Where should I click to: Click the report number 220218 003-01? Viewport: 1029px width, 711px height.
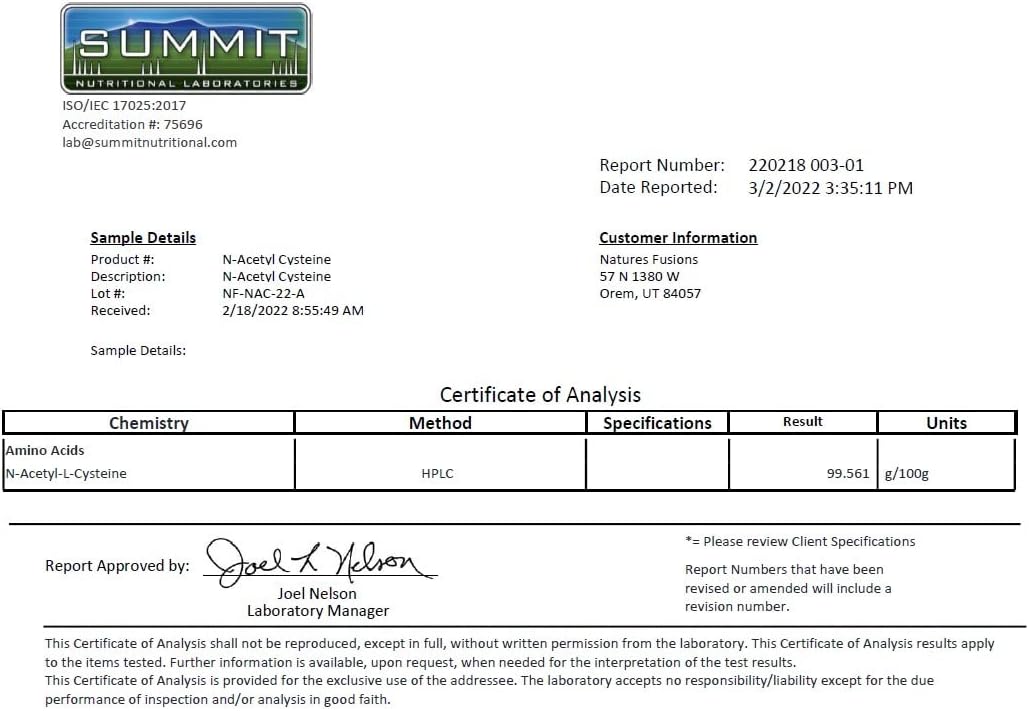[805, 165]
